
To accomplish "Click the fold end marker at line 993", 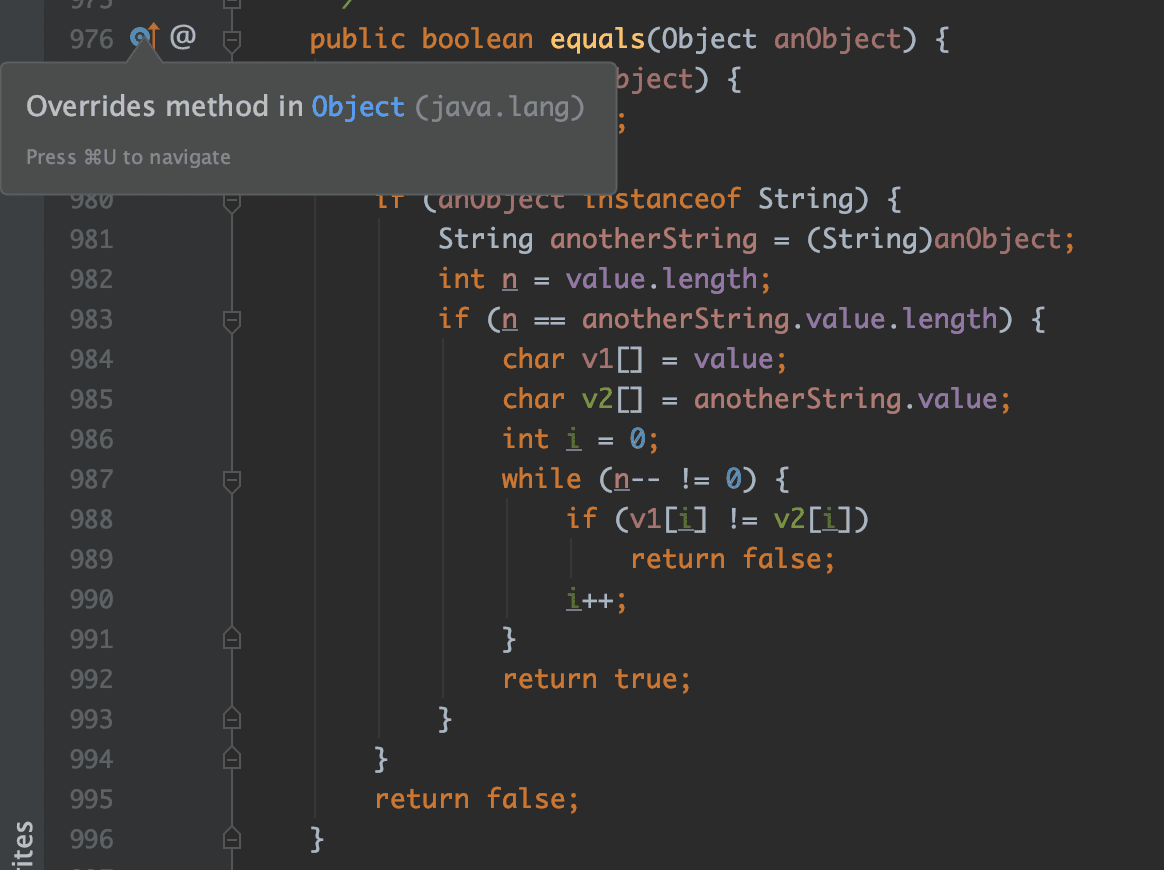I will click(232, 719).
